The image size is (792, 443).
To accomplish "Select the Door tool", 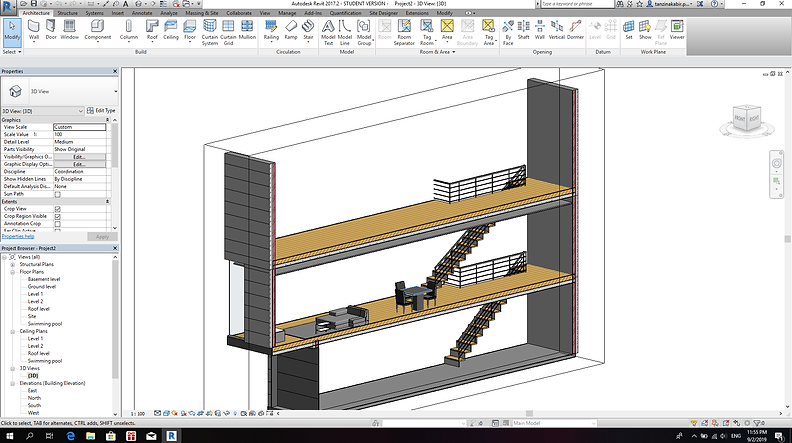I will (x=51, y=30).
